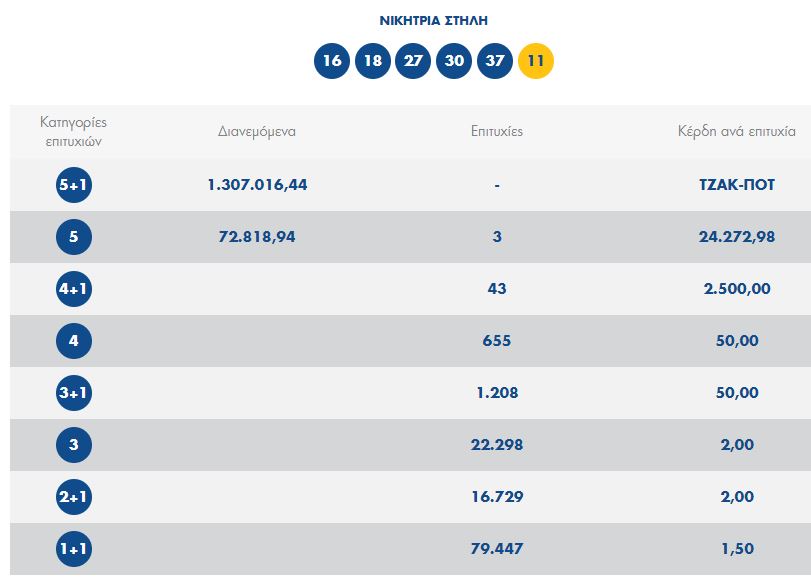This screenshot has height=577, width=811.
Task: Click the winning number 18 ball
Action: [x=373, y=61]
